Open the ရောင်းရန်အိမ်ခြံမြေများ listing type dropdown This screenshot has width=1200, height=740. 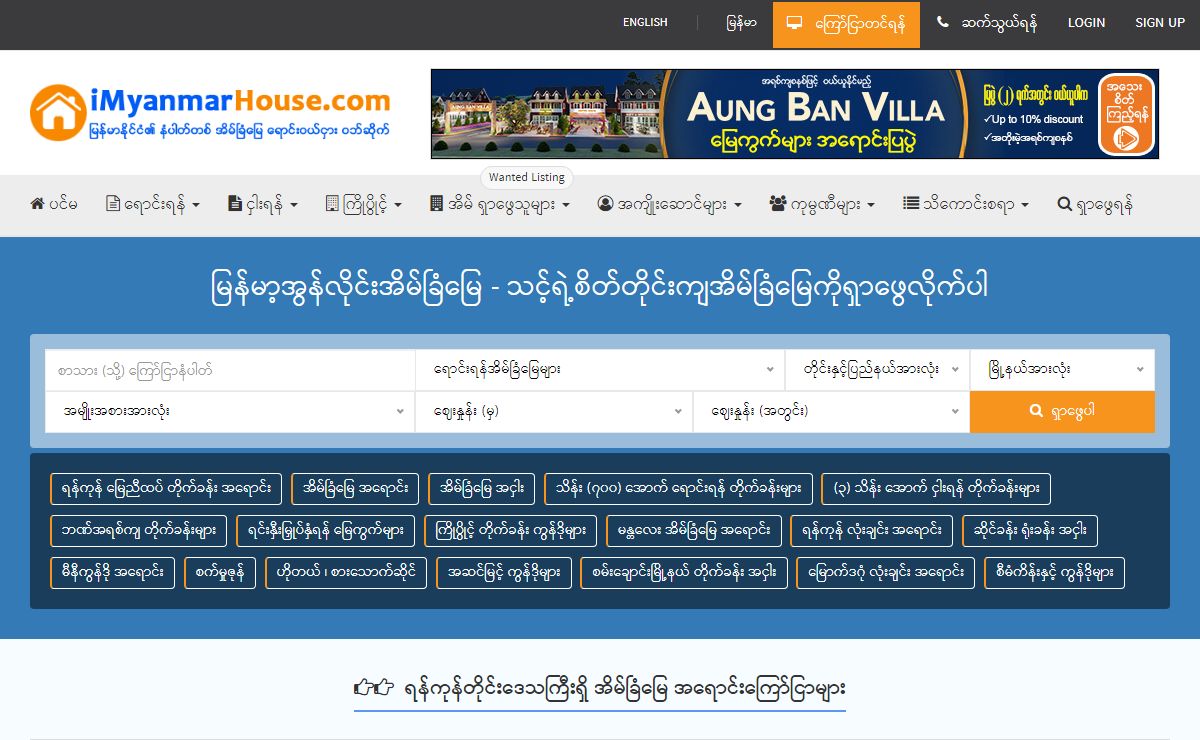(600, 370)
